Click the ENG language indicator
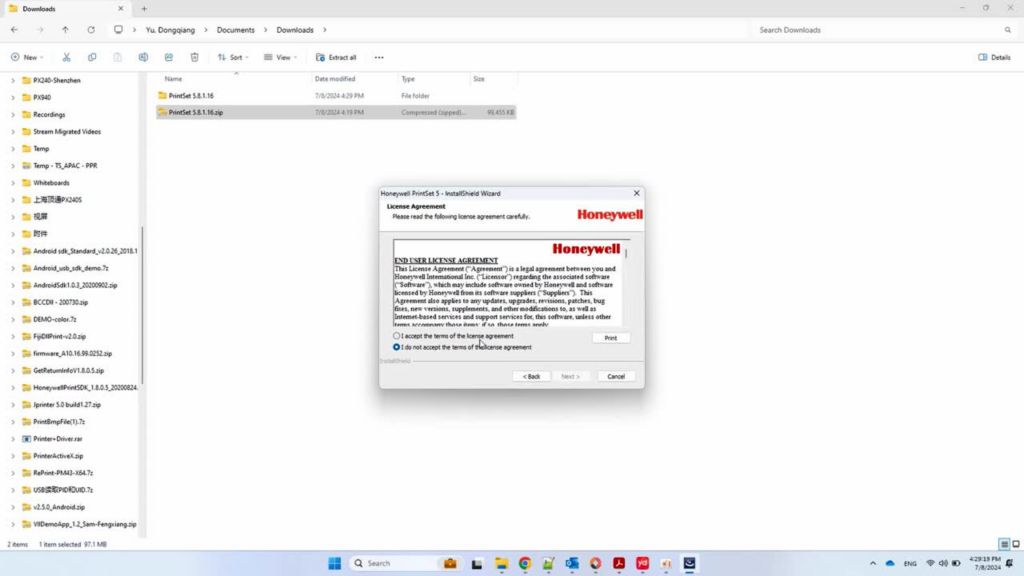Screen dimensions: 1024x576 910,563
